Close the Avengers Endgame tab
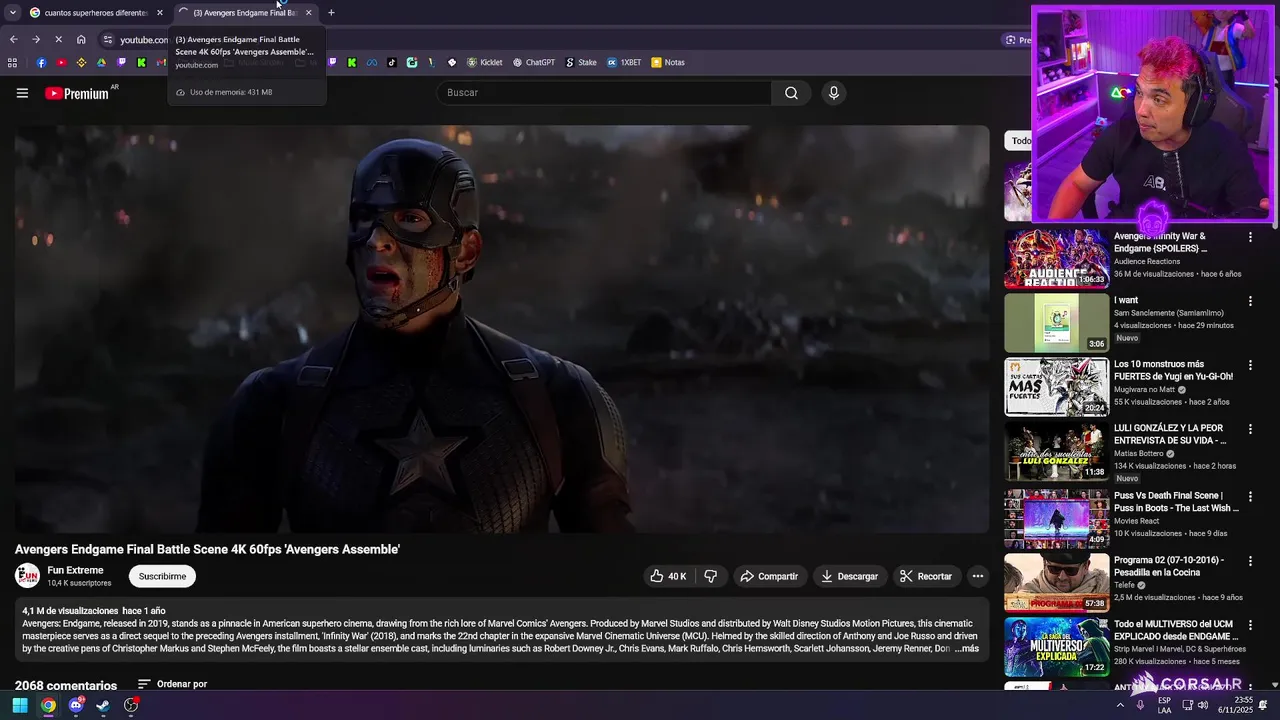Viewport: 1280px width, 720px height. click(x=308, y=13)
